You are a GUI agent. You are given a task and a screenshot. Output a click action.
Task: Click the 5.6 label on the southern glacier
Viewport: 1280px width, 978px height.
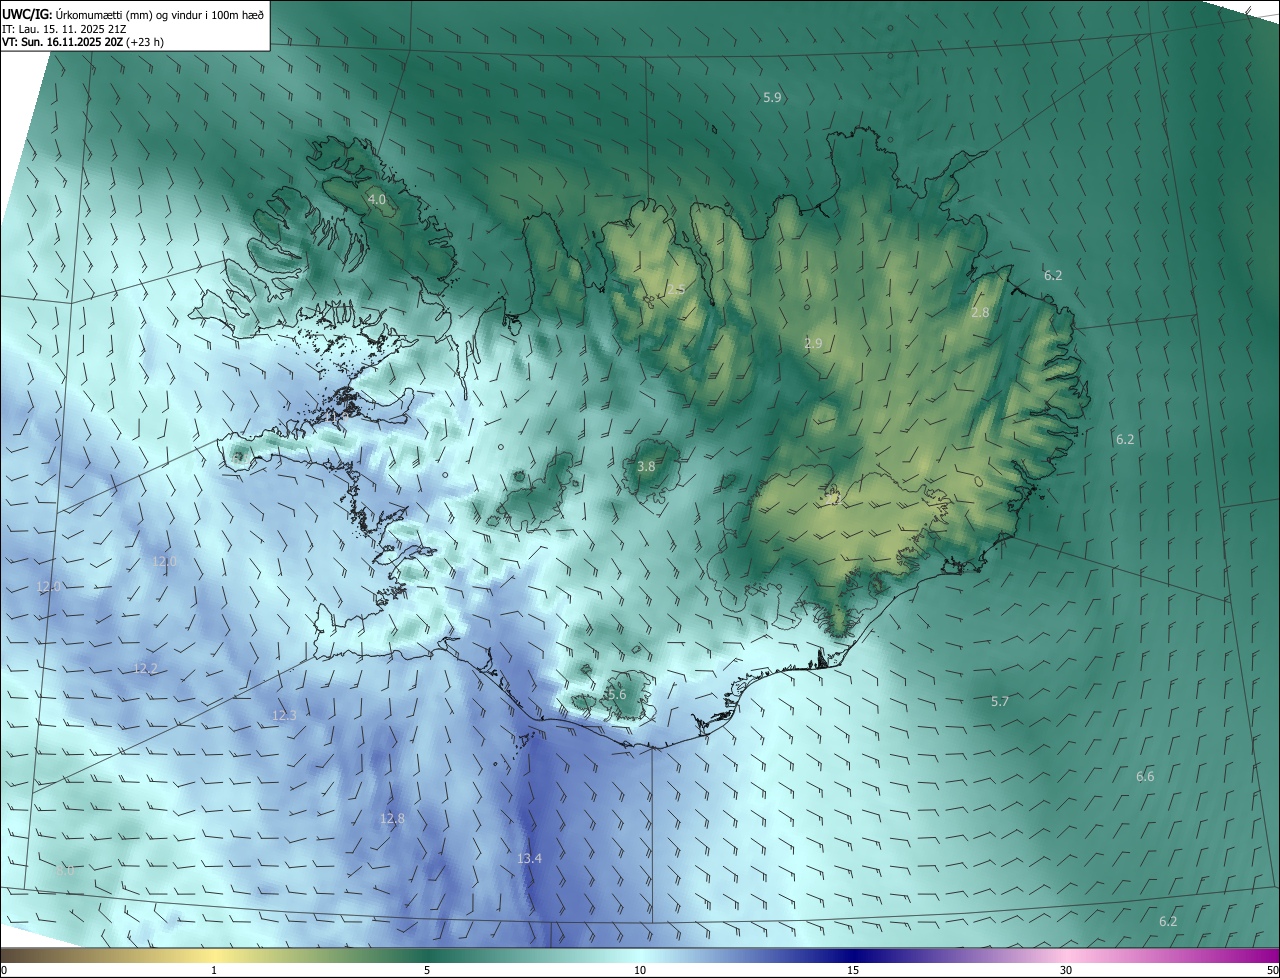[x=615, y=695]
